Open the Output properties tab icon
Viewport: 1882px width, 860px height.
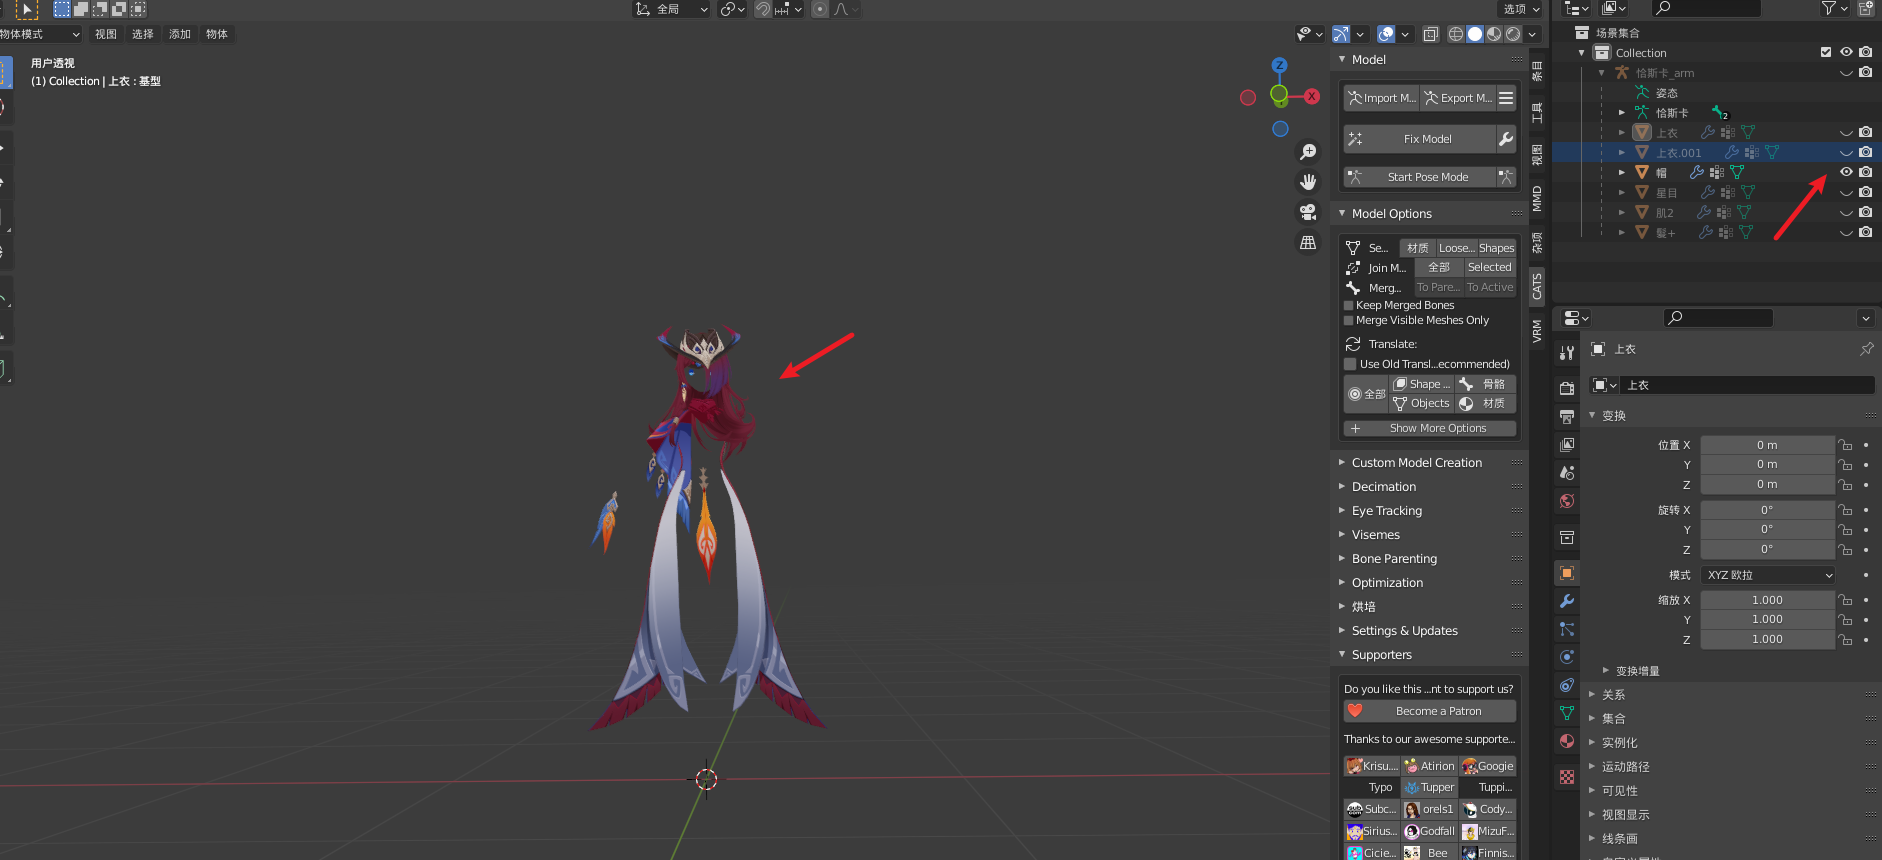tap(1567, 416)
